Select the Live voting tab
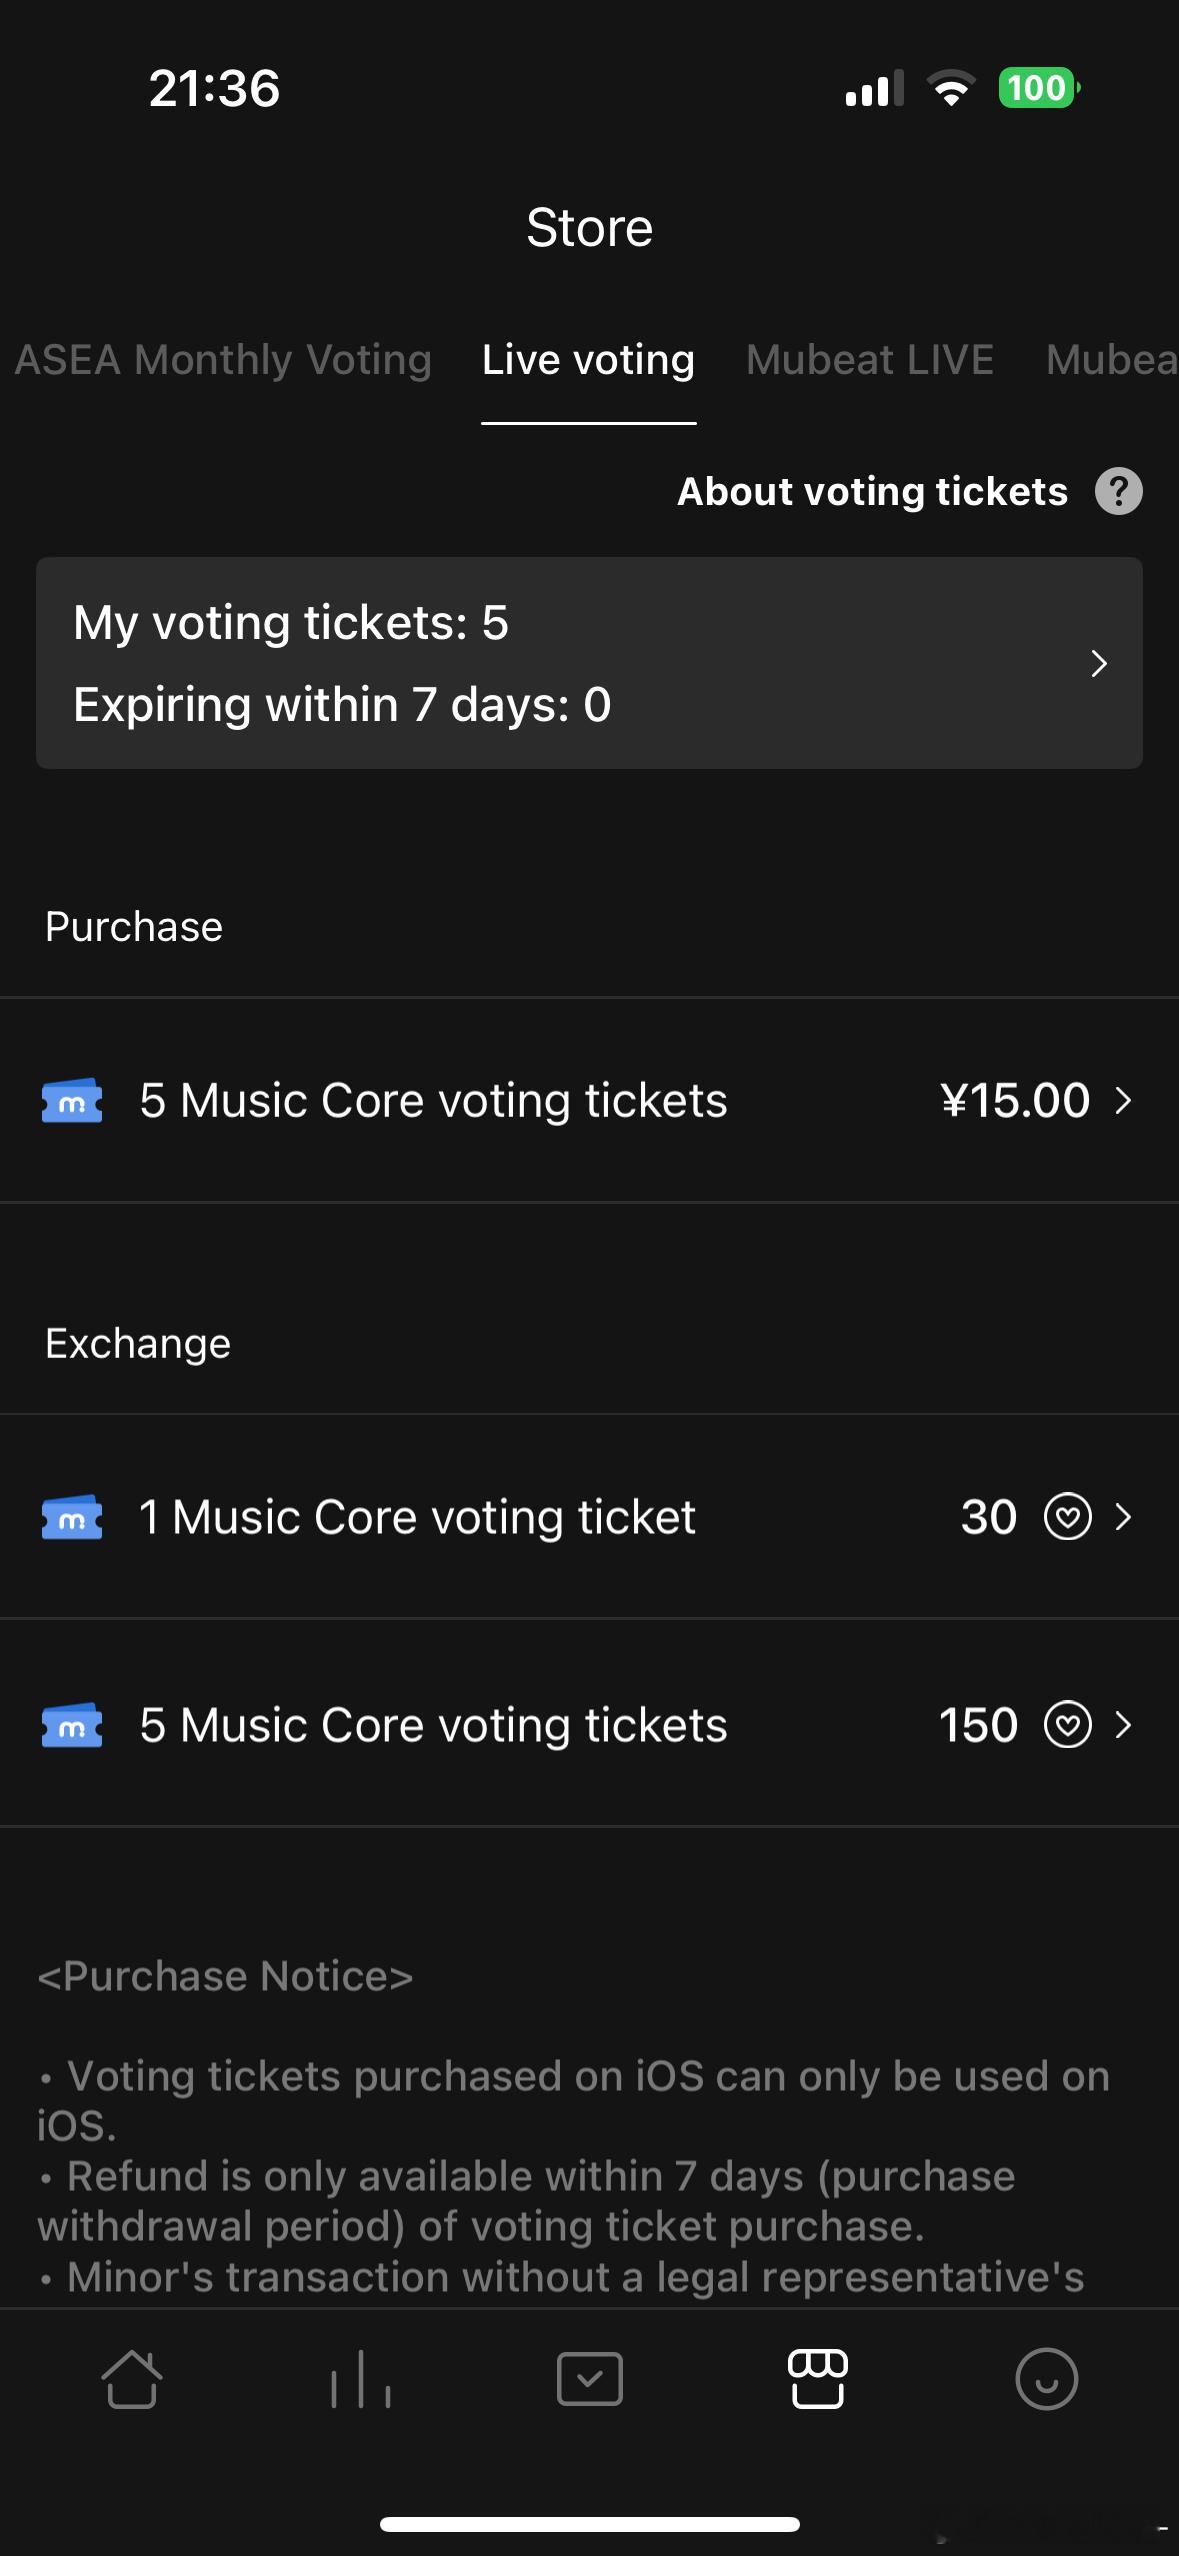This screenshot has width=1179, height=2556. point(588,360)
